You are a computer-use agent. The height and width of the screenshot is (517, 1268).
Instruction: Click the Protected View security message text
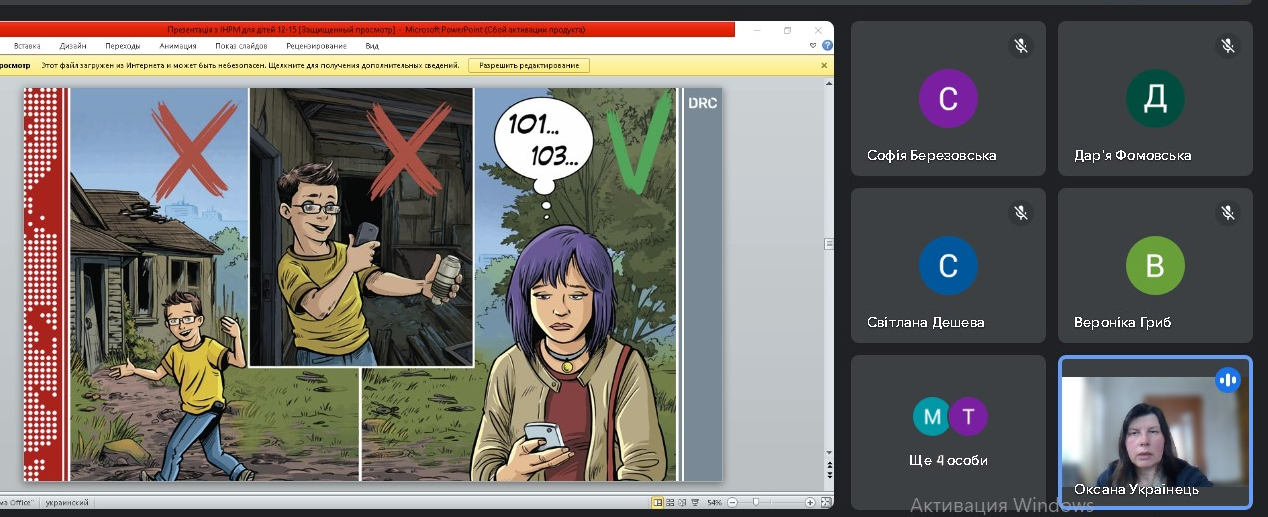pyautogui.click(x=249, y=65)
